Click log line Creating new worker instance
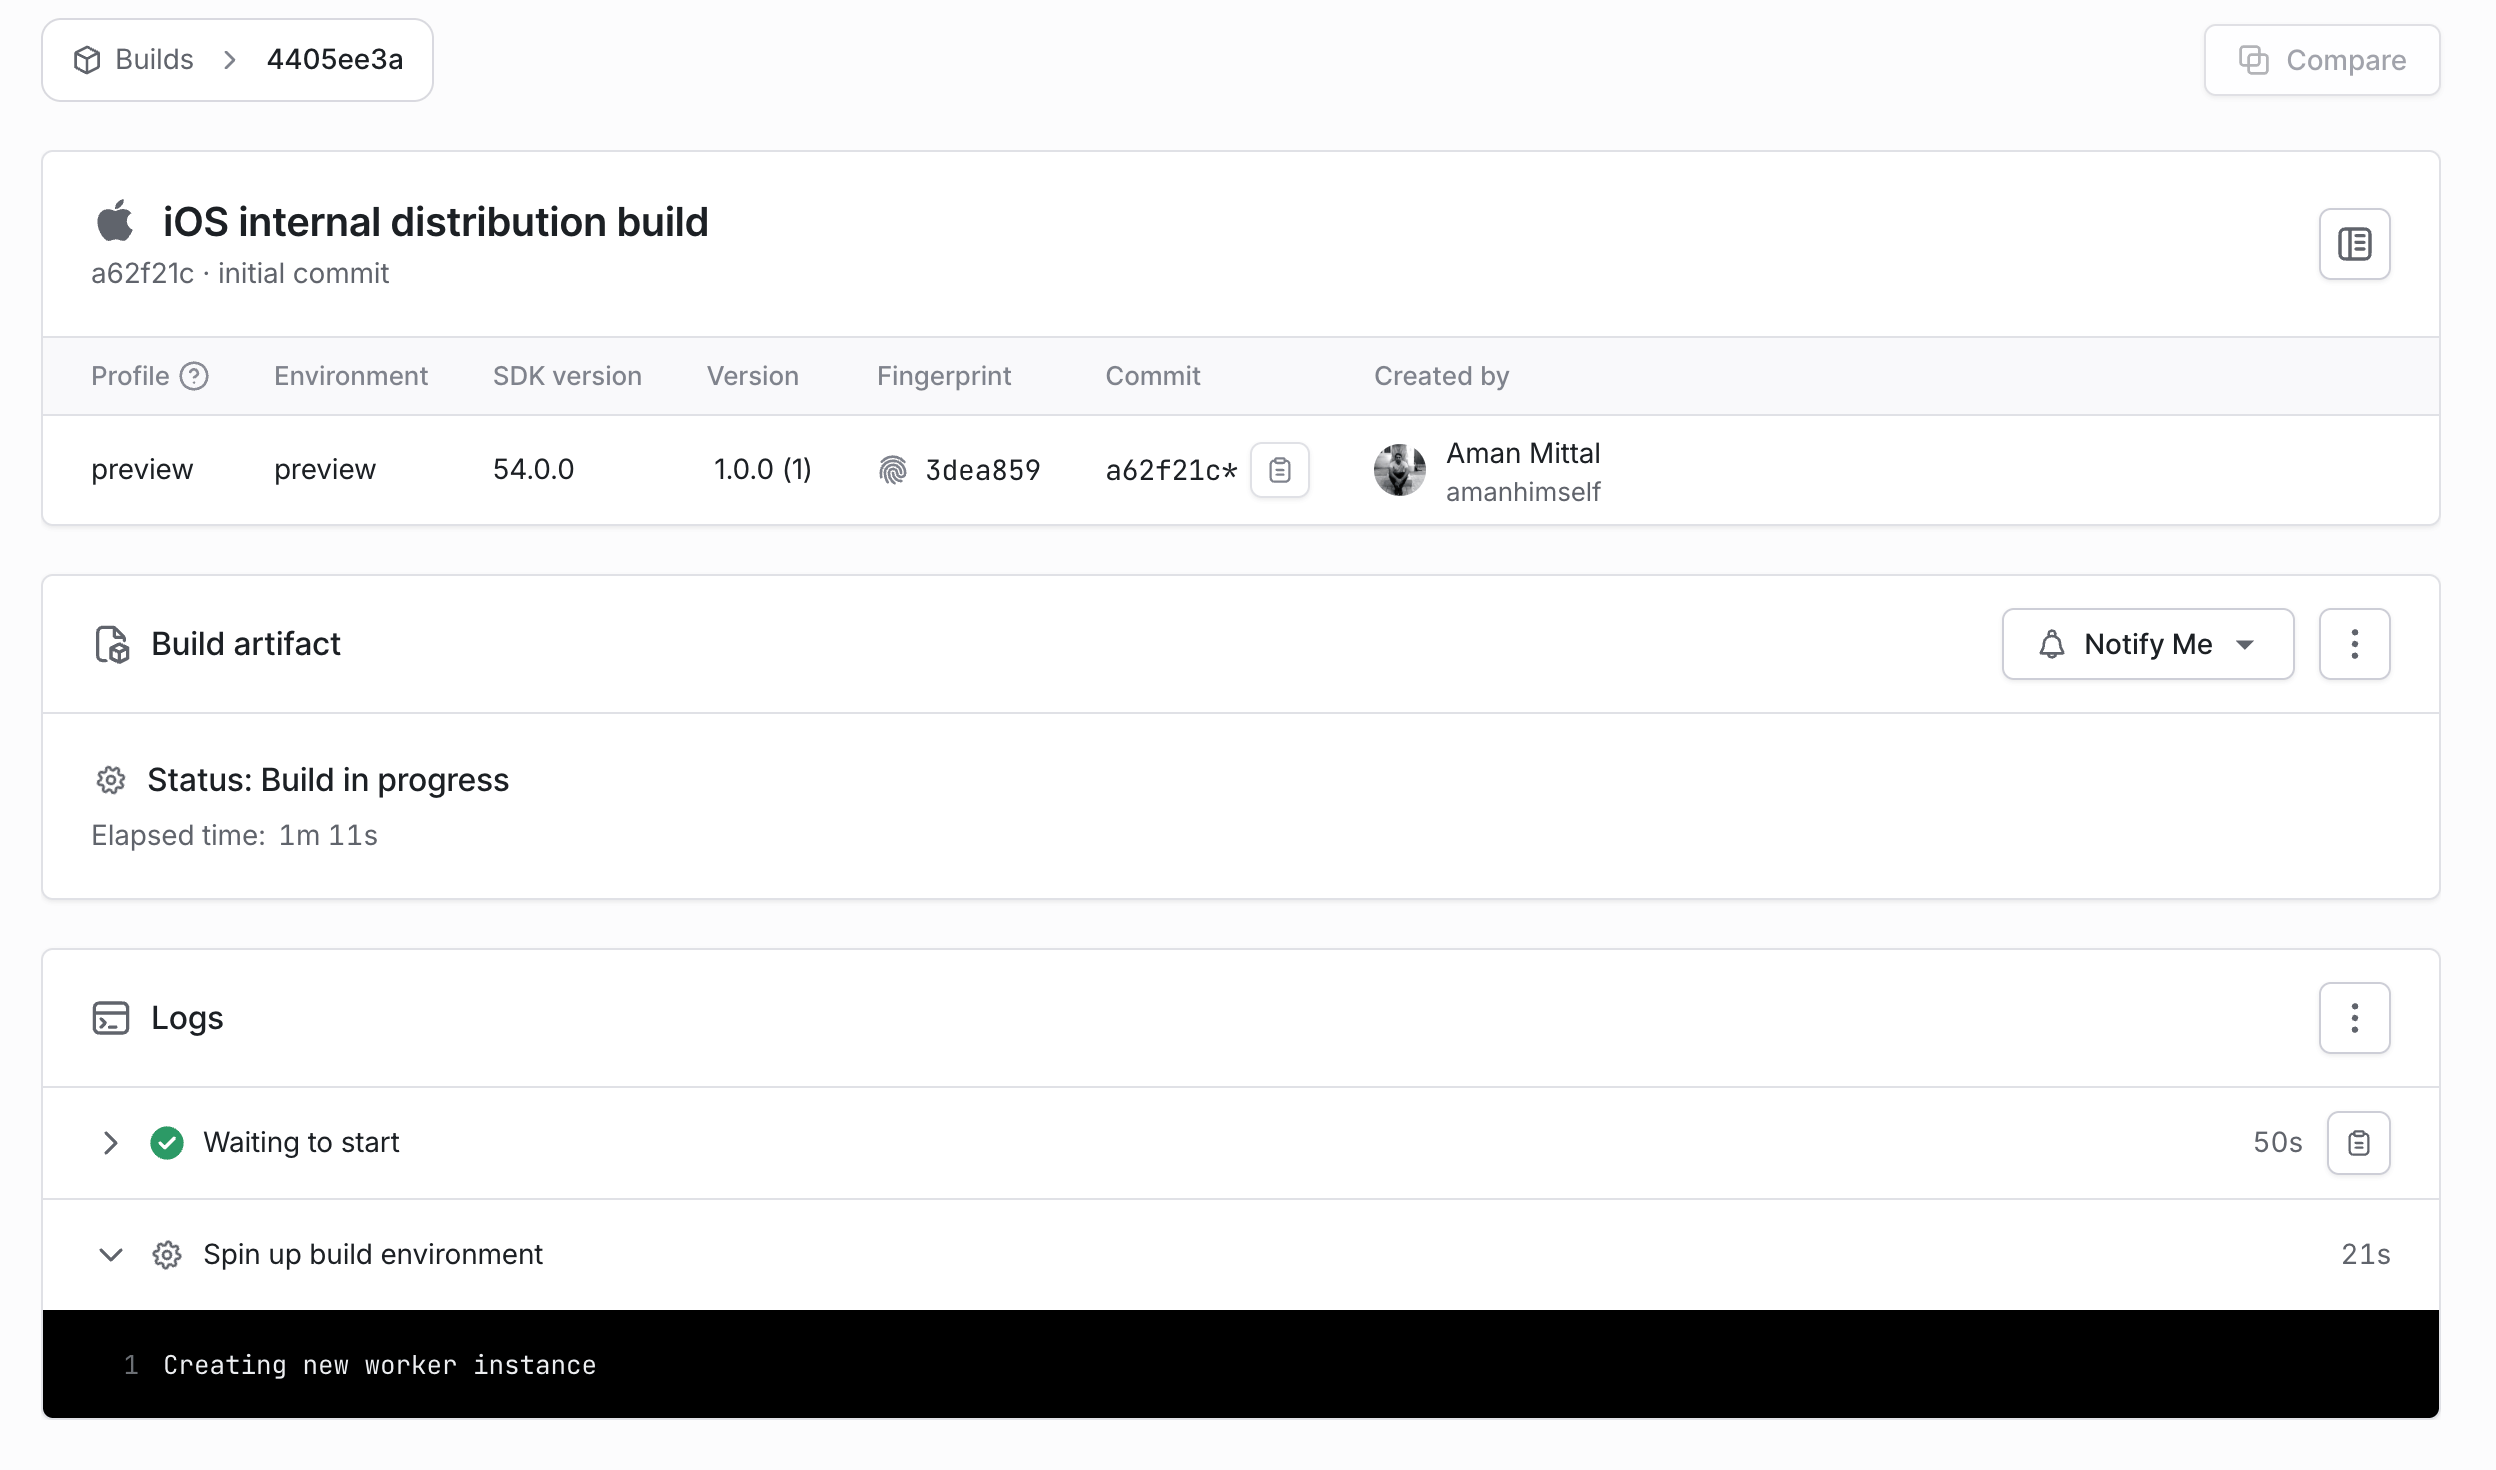This screenshot has width=2496, height=1470. (x=379, y=1365)
